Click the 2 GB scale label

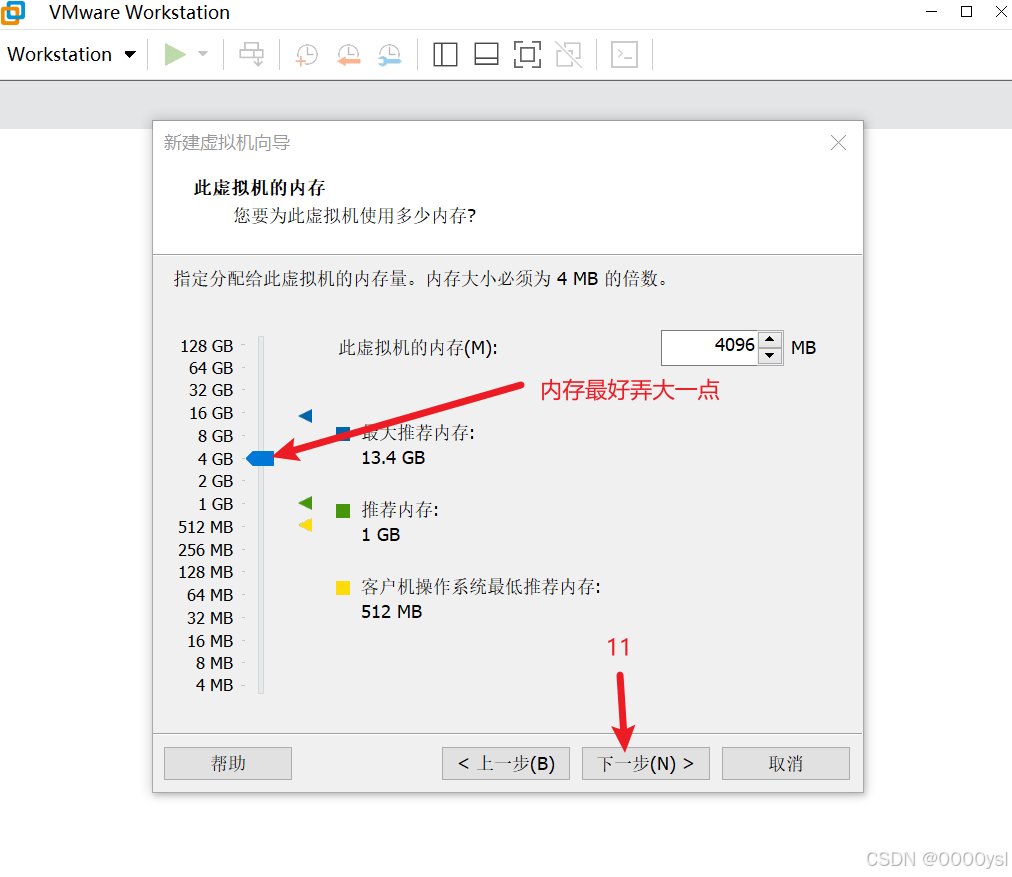coord(216,481)
